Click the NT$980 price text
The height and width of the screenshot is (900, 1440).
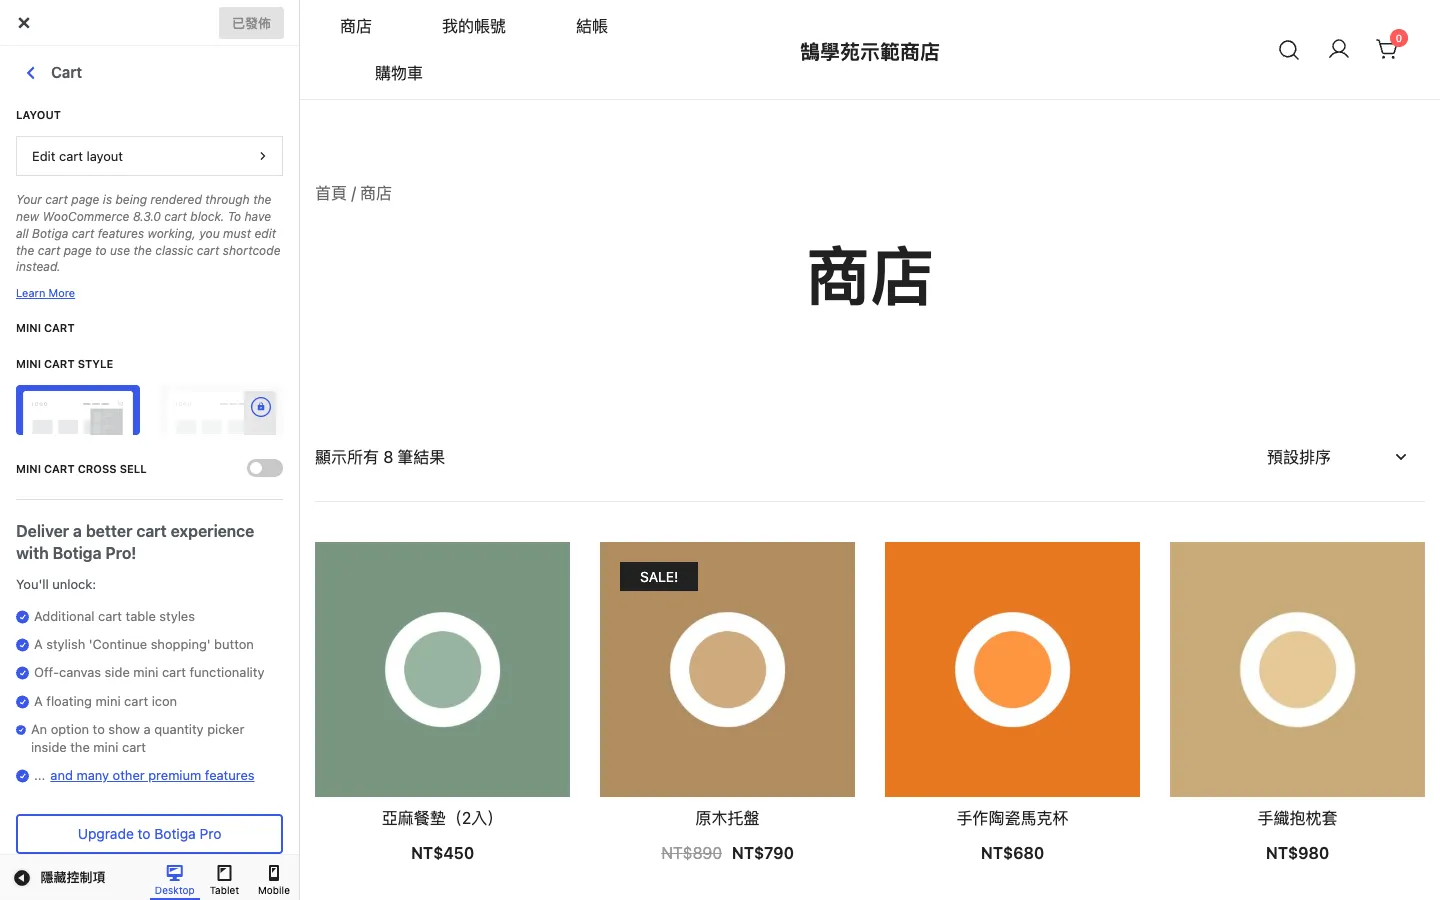[x=1297, y=853]
